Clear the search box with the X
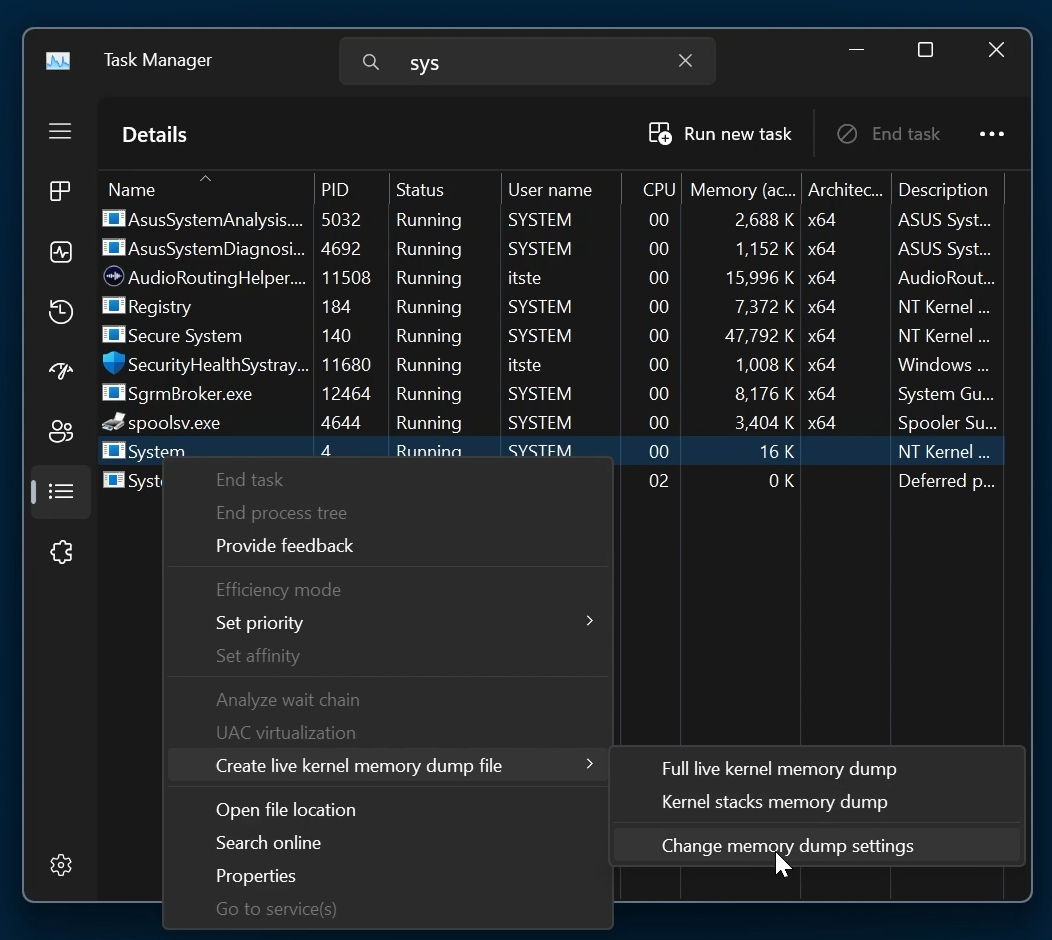This screenshot has width=1052, height=940. pyautogui.click(x=686, y=60)
